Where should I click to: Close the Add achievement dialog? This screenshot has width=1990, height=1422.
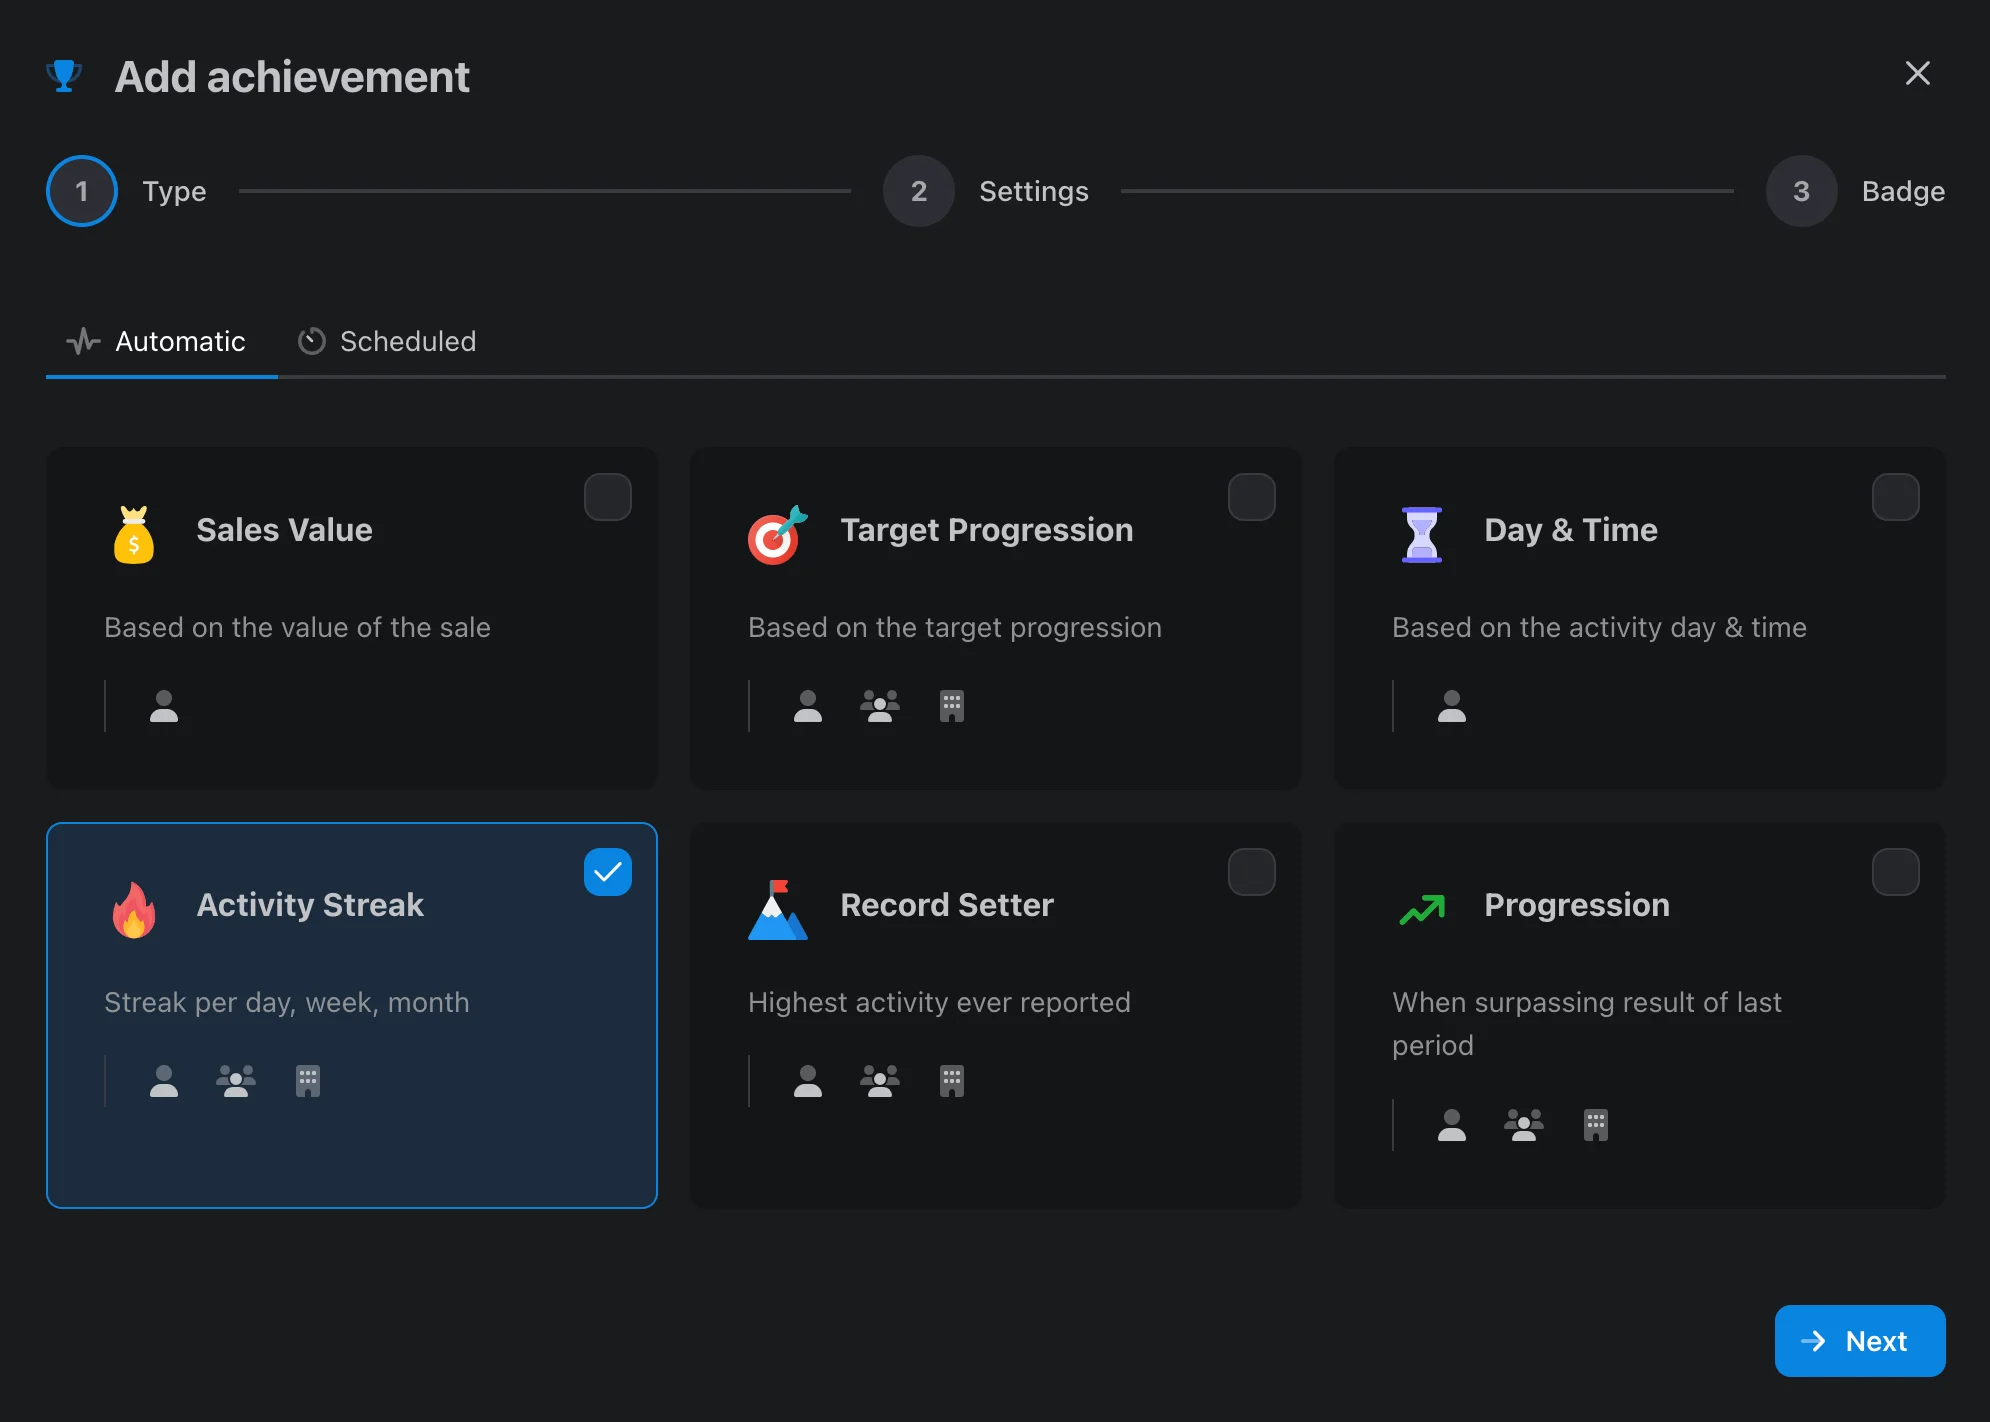pos(1918,72)
